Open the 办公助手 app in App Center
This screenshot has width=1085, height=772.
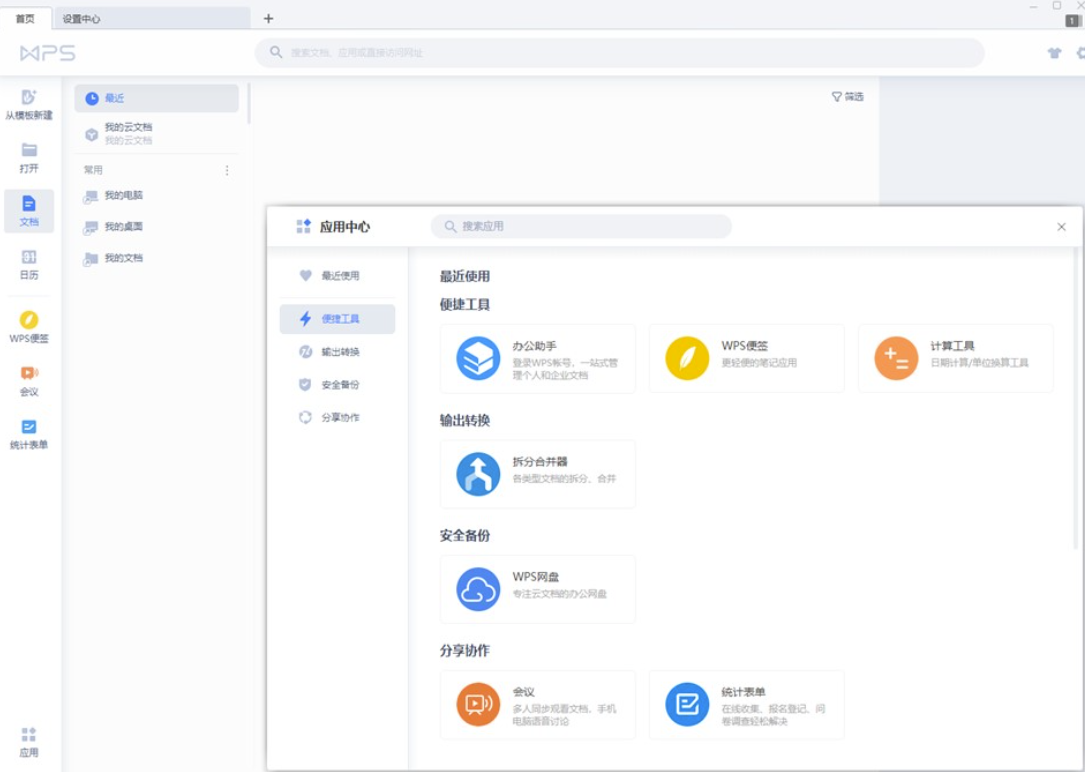click(538, 355)
